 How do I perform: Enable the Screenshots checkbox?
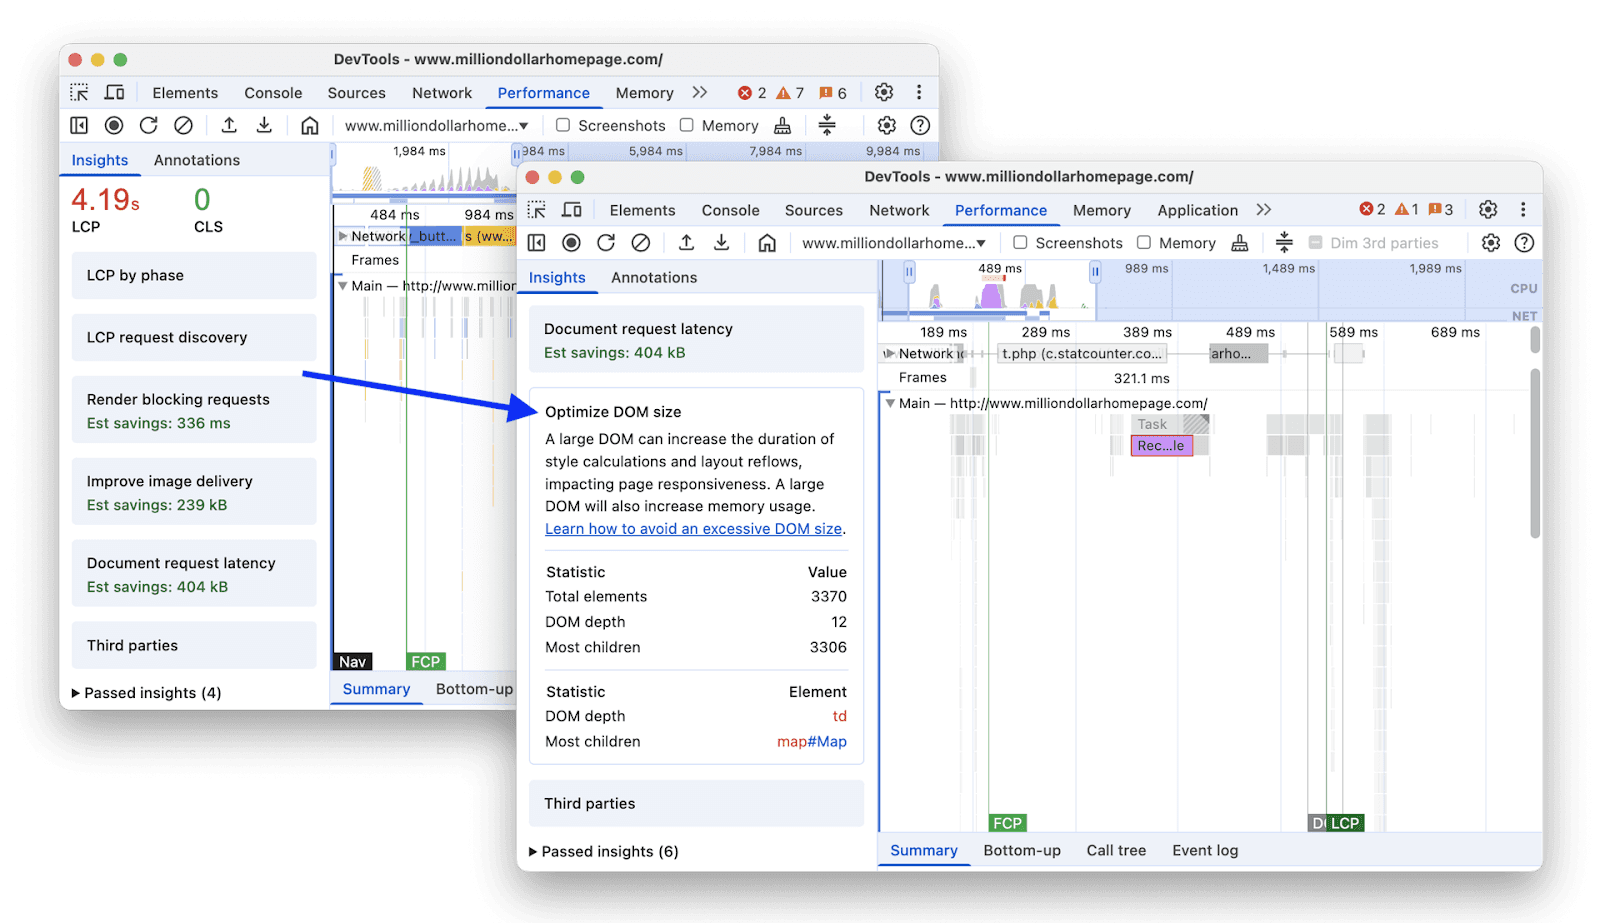click(1020, 242)
